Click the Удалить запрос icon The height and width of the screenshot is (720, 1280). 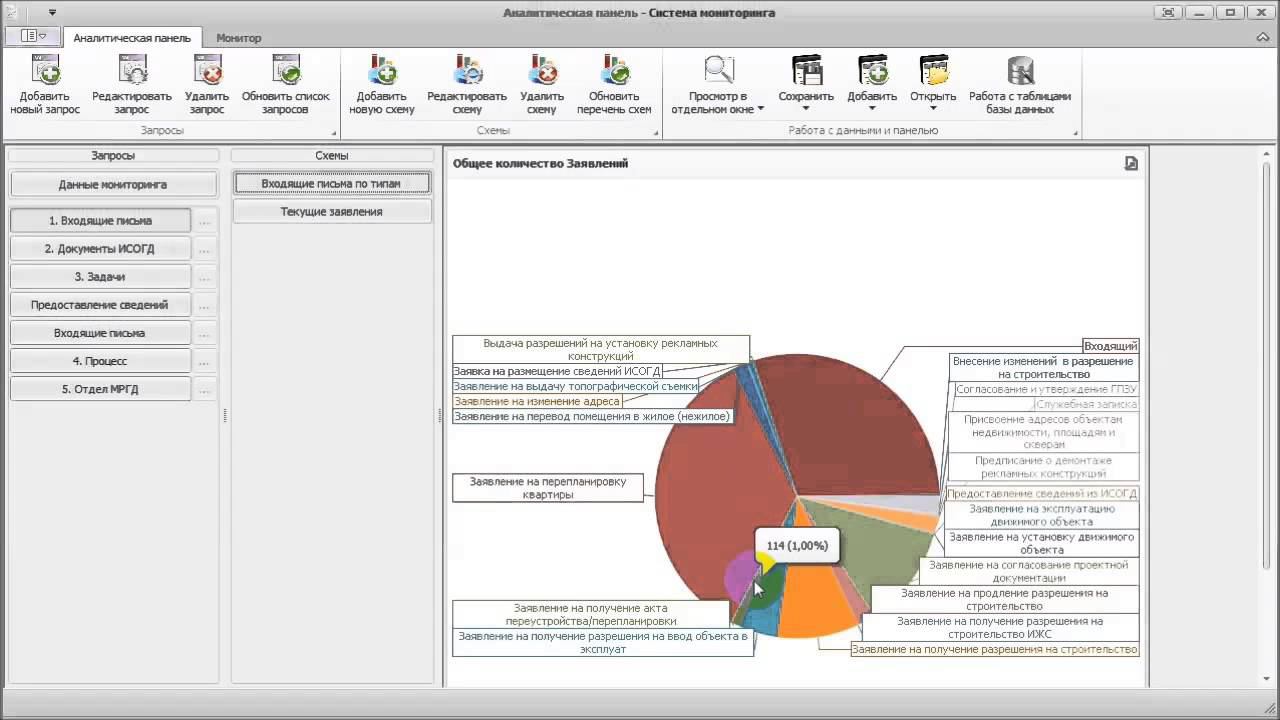pos(207,70)
